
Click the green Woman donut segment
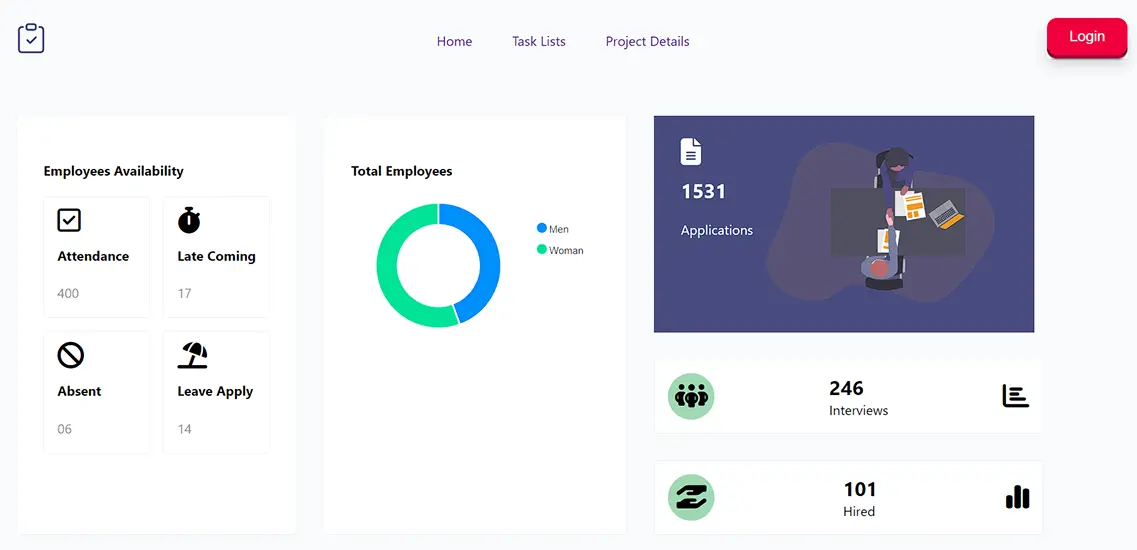(388, 272)
